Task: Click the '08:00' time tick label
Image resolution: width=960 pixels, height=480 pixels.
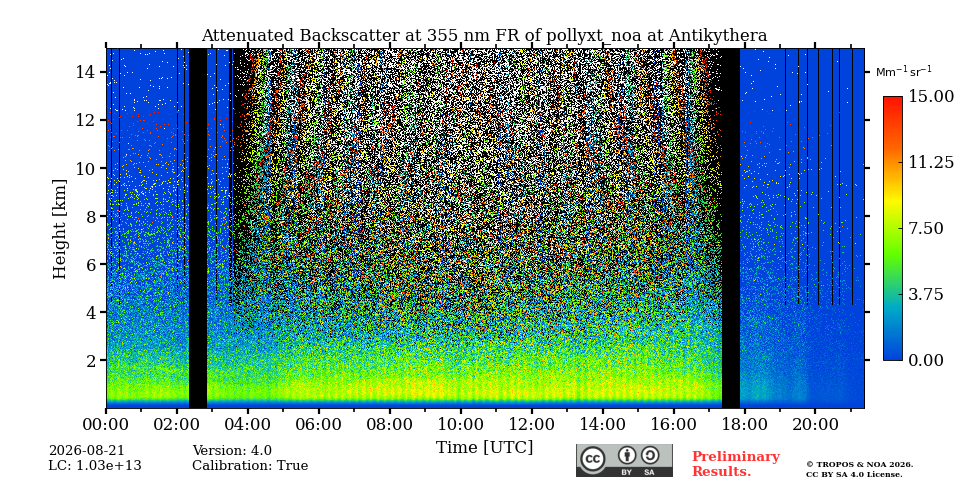Action: point(390,424)
